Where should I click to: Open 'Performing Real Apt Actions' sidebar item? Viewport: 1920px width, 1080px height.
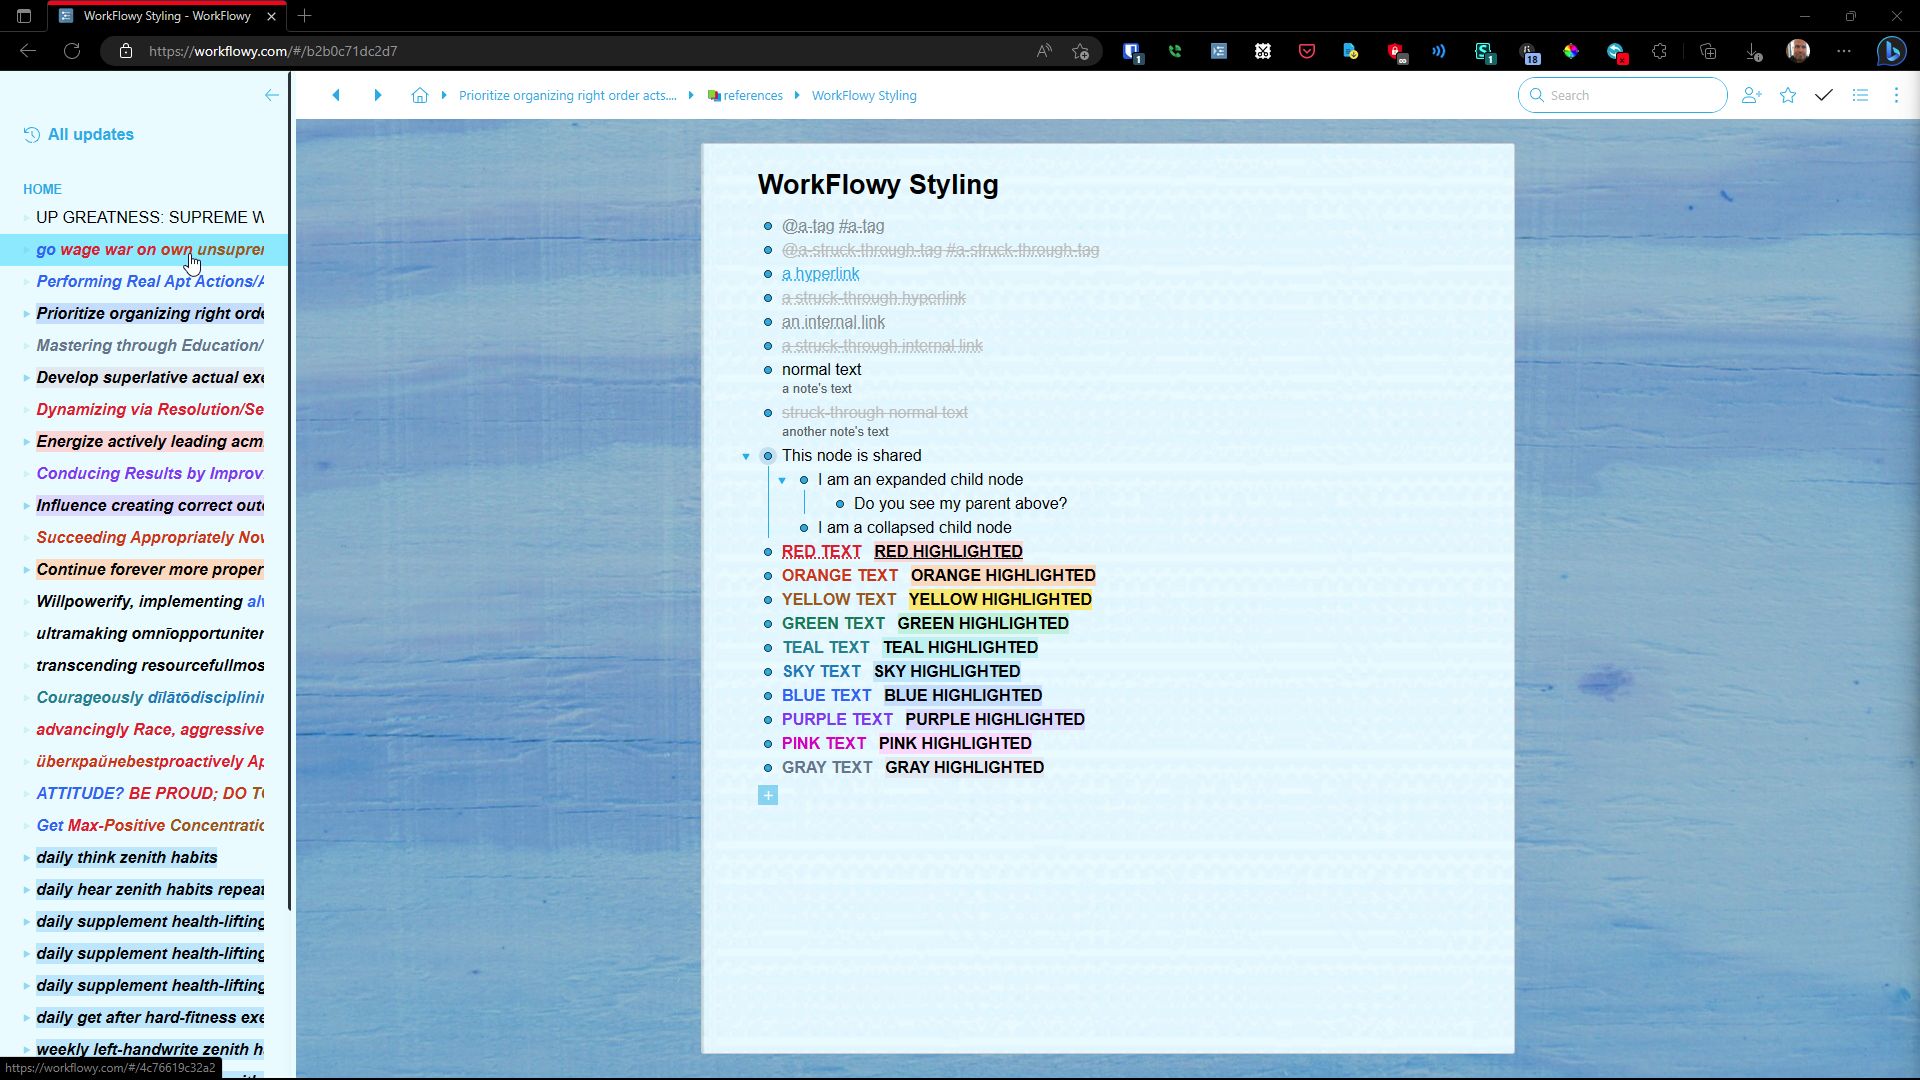pyautogui.click(x=150, y=282)
